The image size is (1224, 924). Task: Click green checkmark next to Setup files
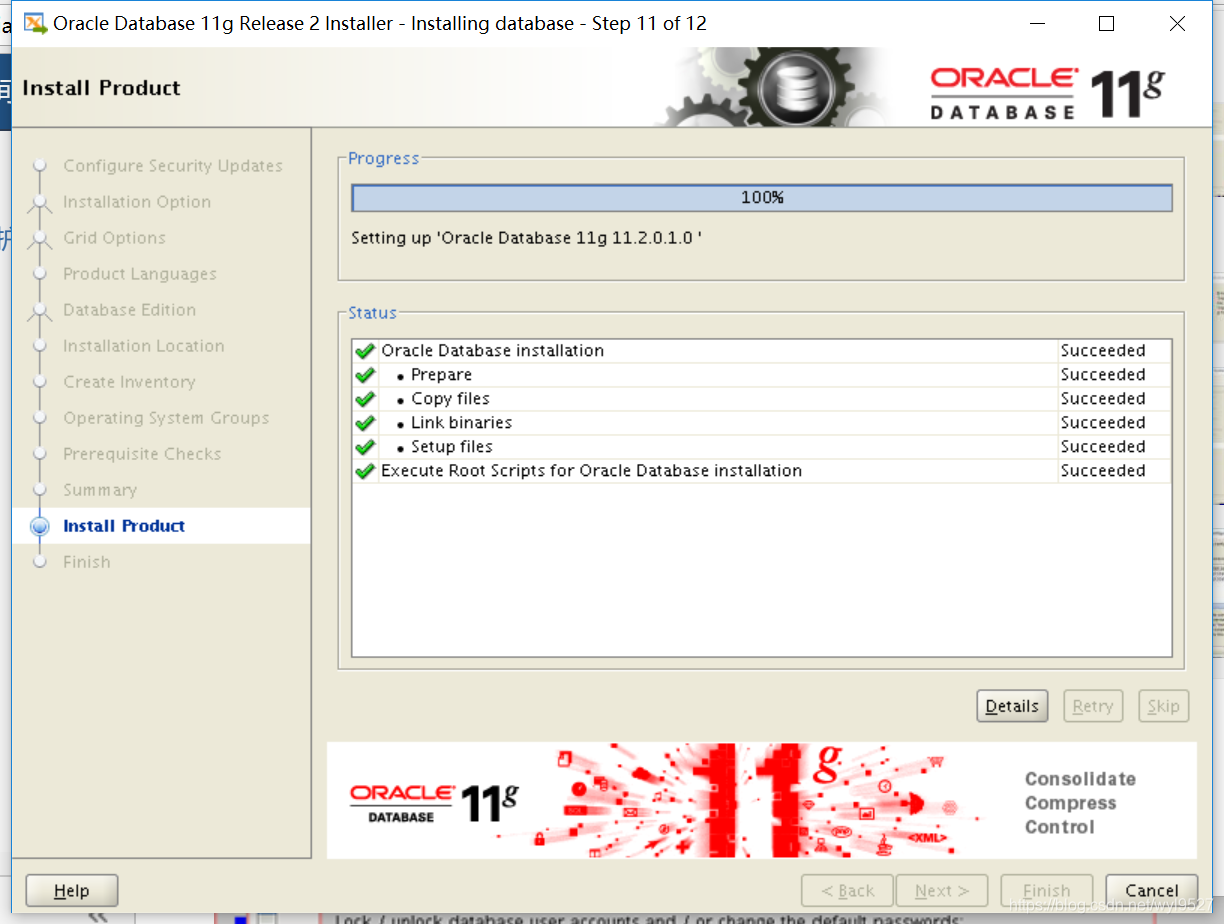(x=365, y=447)
